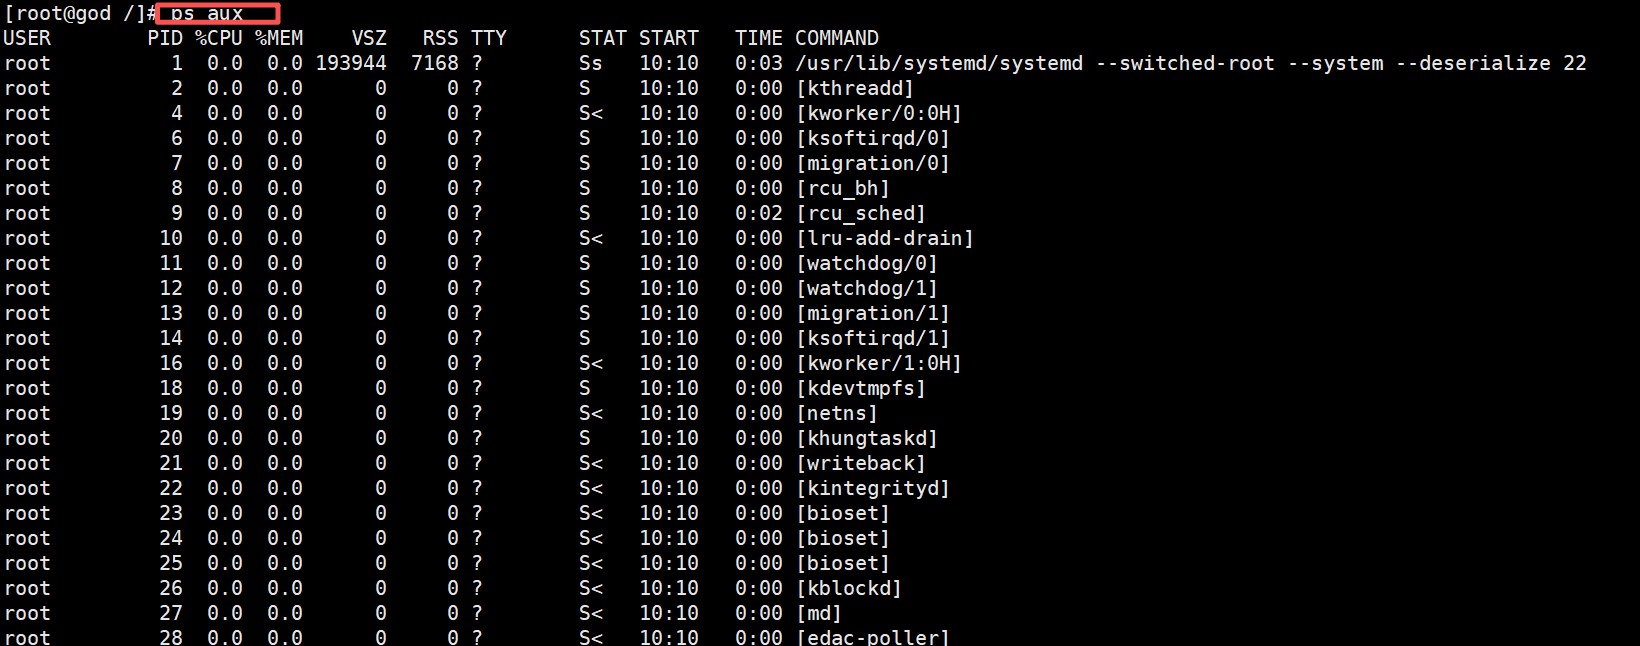Click the [root@god /]# shell prompt
The image size is (1640, 646).
81,13
